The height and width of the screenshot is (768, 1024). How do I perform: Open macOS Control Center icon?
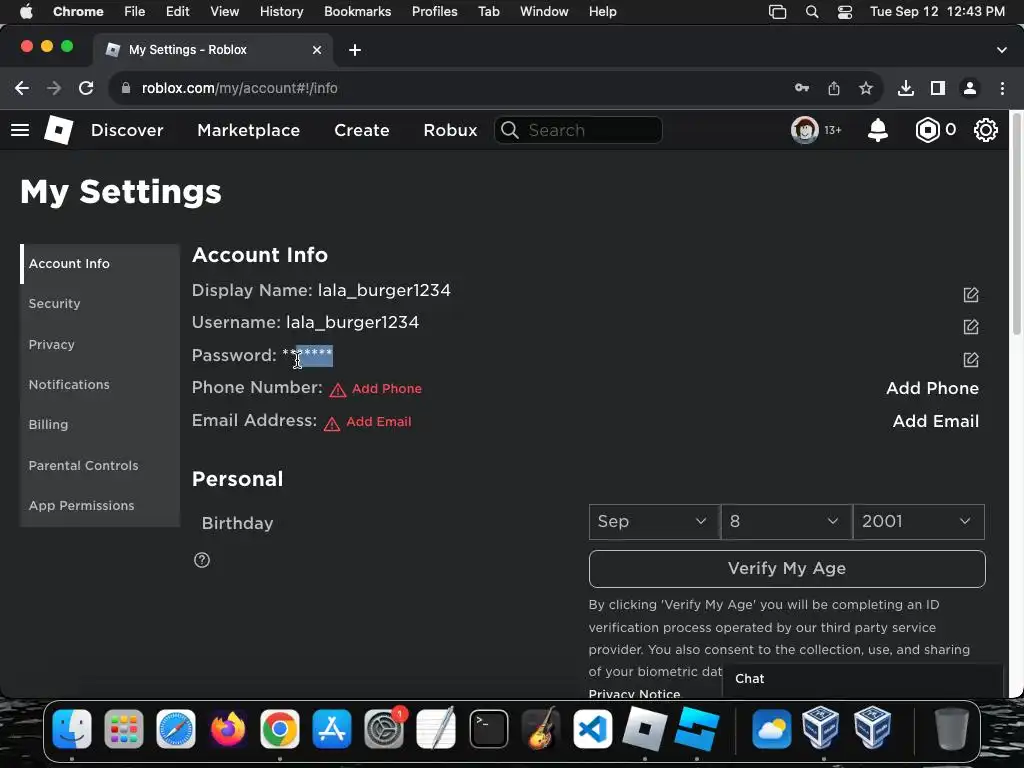pyautogui.click(x=845, y=12)
